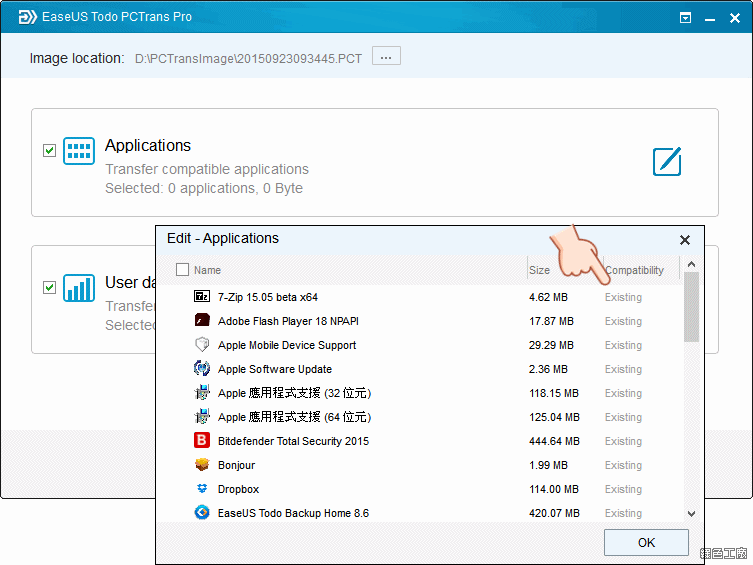Check the select-all Name checkbox
Viewport: 753px width, 565px height.
[182, 269]
